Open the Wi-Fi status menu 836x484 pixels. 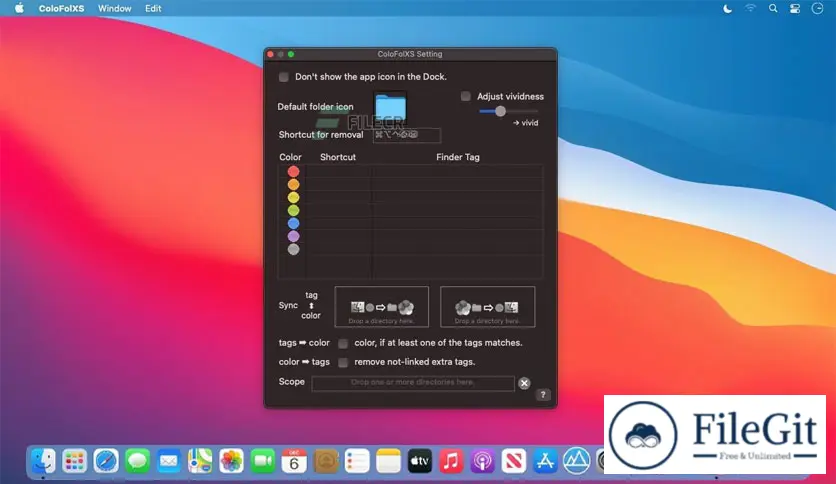(x=750, y=9)
